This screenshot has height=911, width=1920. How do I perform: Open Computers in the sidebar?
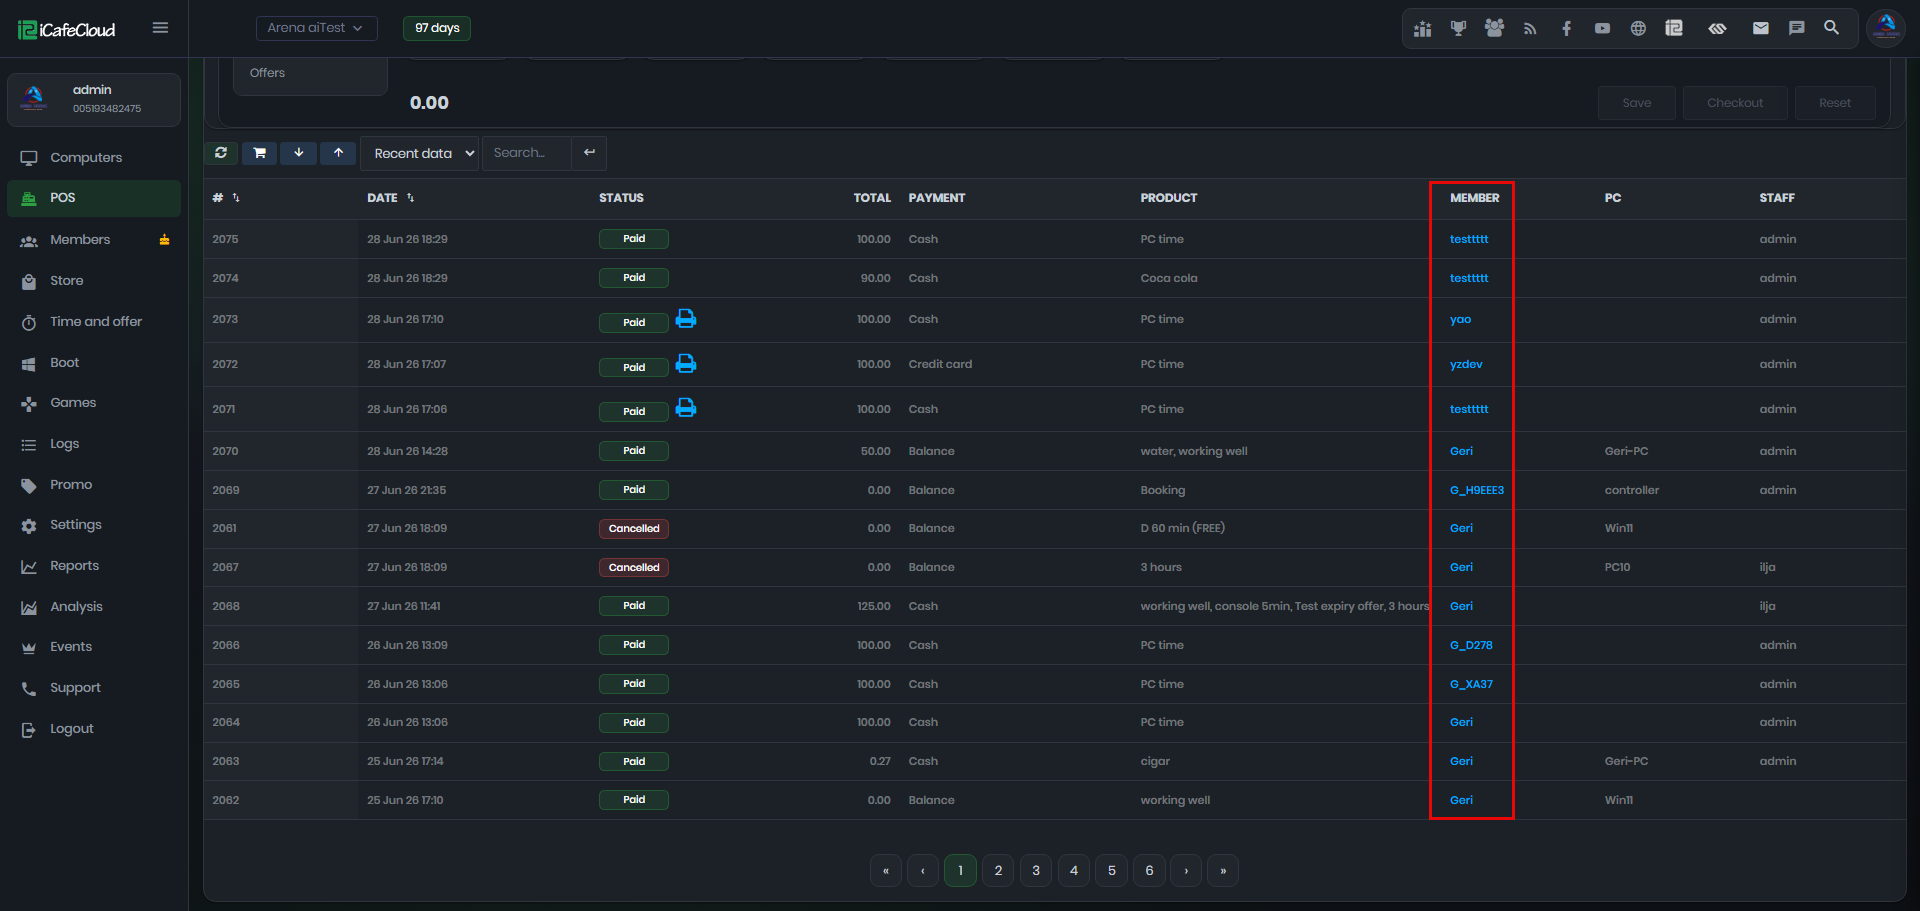point(94,158)
